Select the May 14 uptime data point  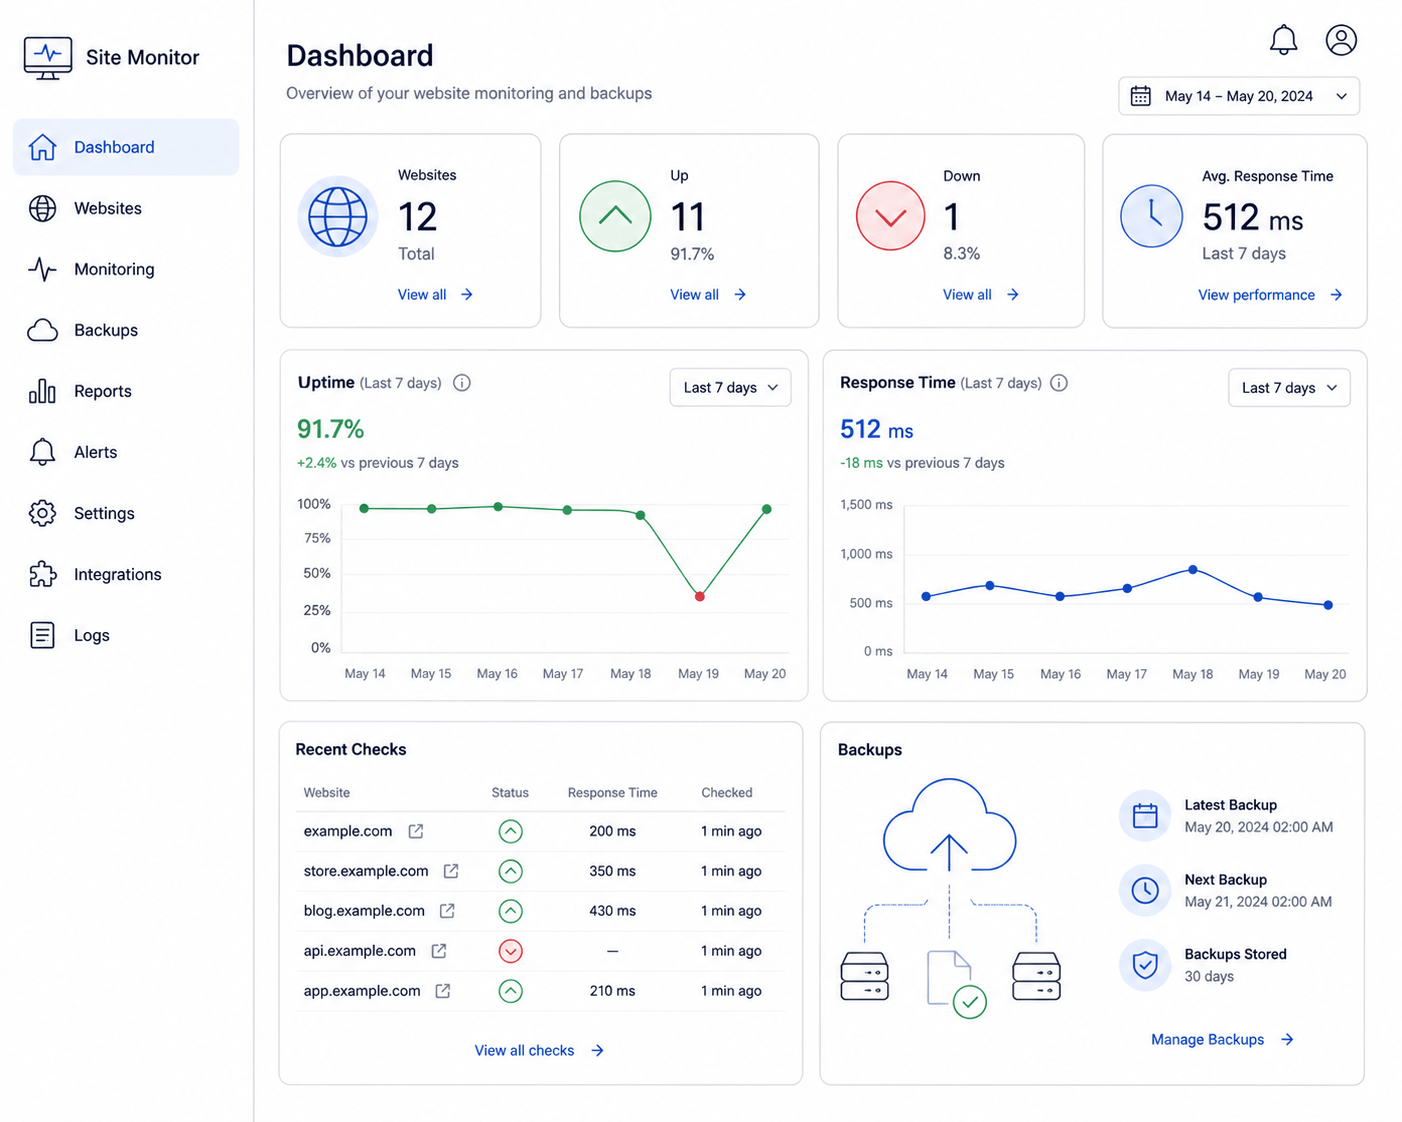coord(364,508)
